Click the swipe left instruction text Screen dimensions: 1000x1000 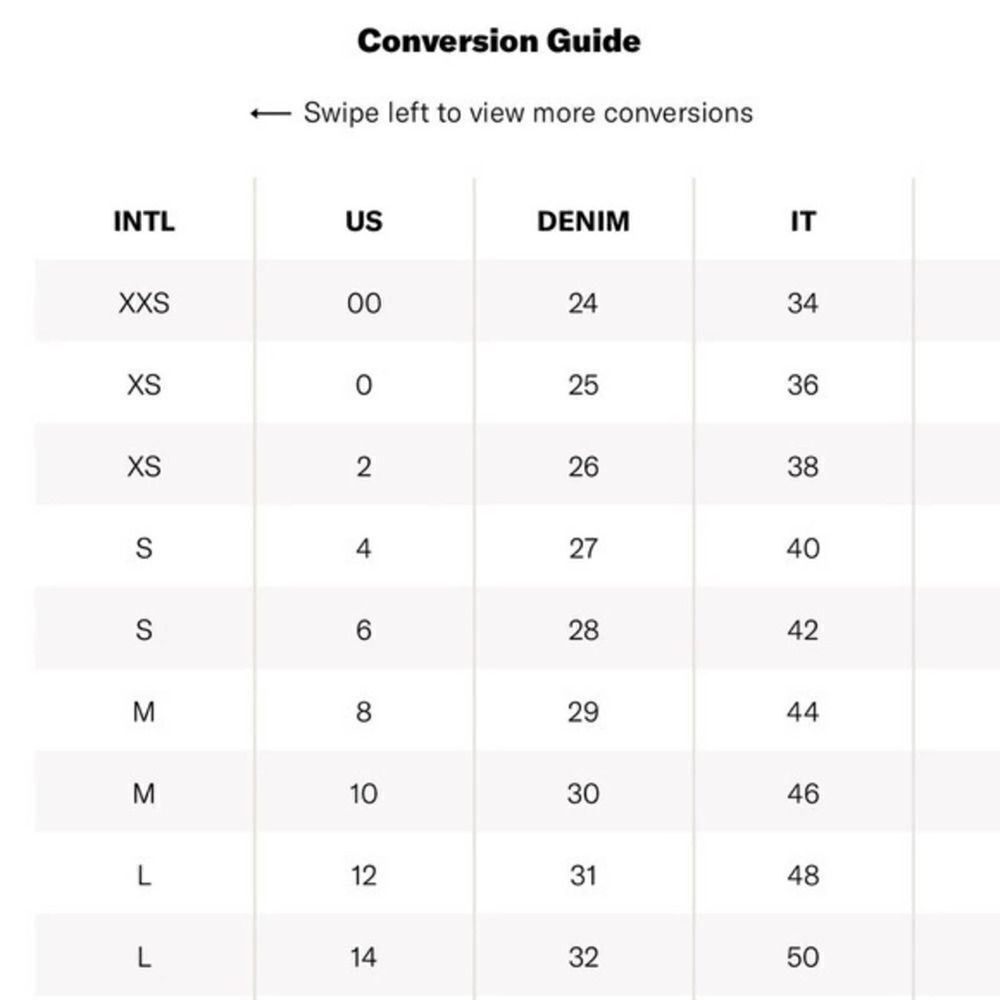point(528,113)
